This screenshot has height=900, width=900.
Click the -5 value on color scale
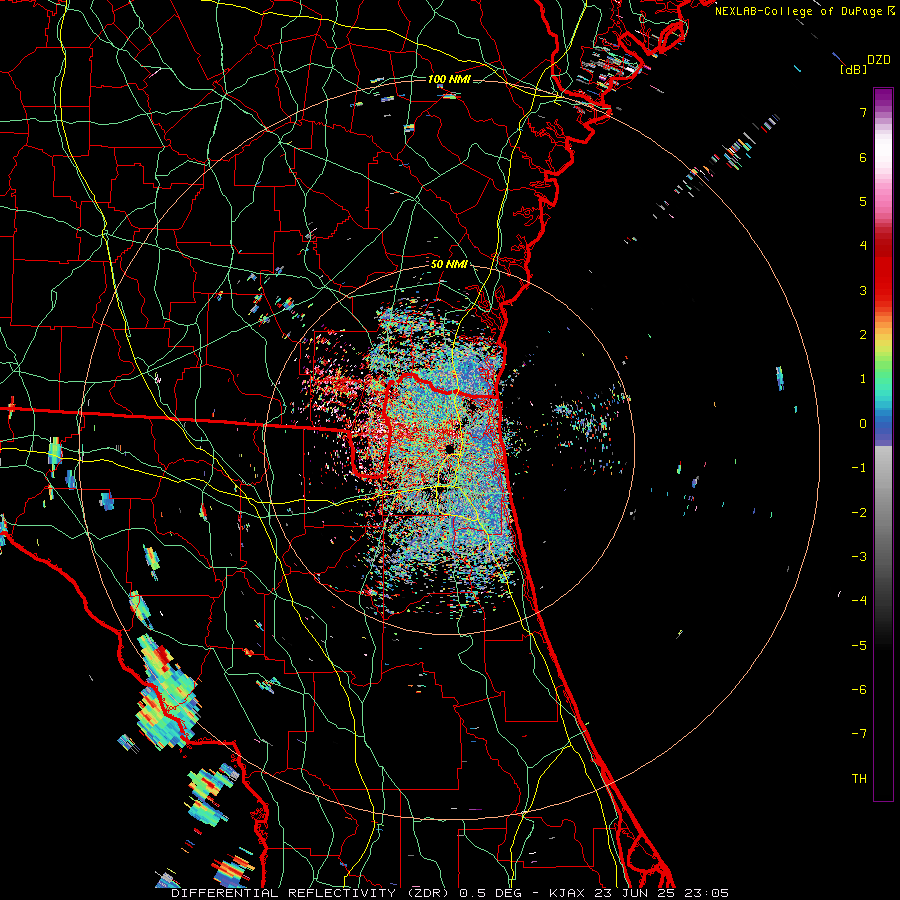tap(859, 646)
